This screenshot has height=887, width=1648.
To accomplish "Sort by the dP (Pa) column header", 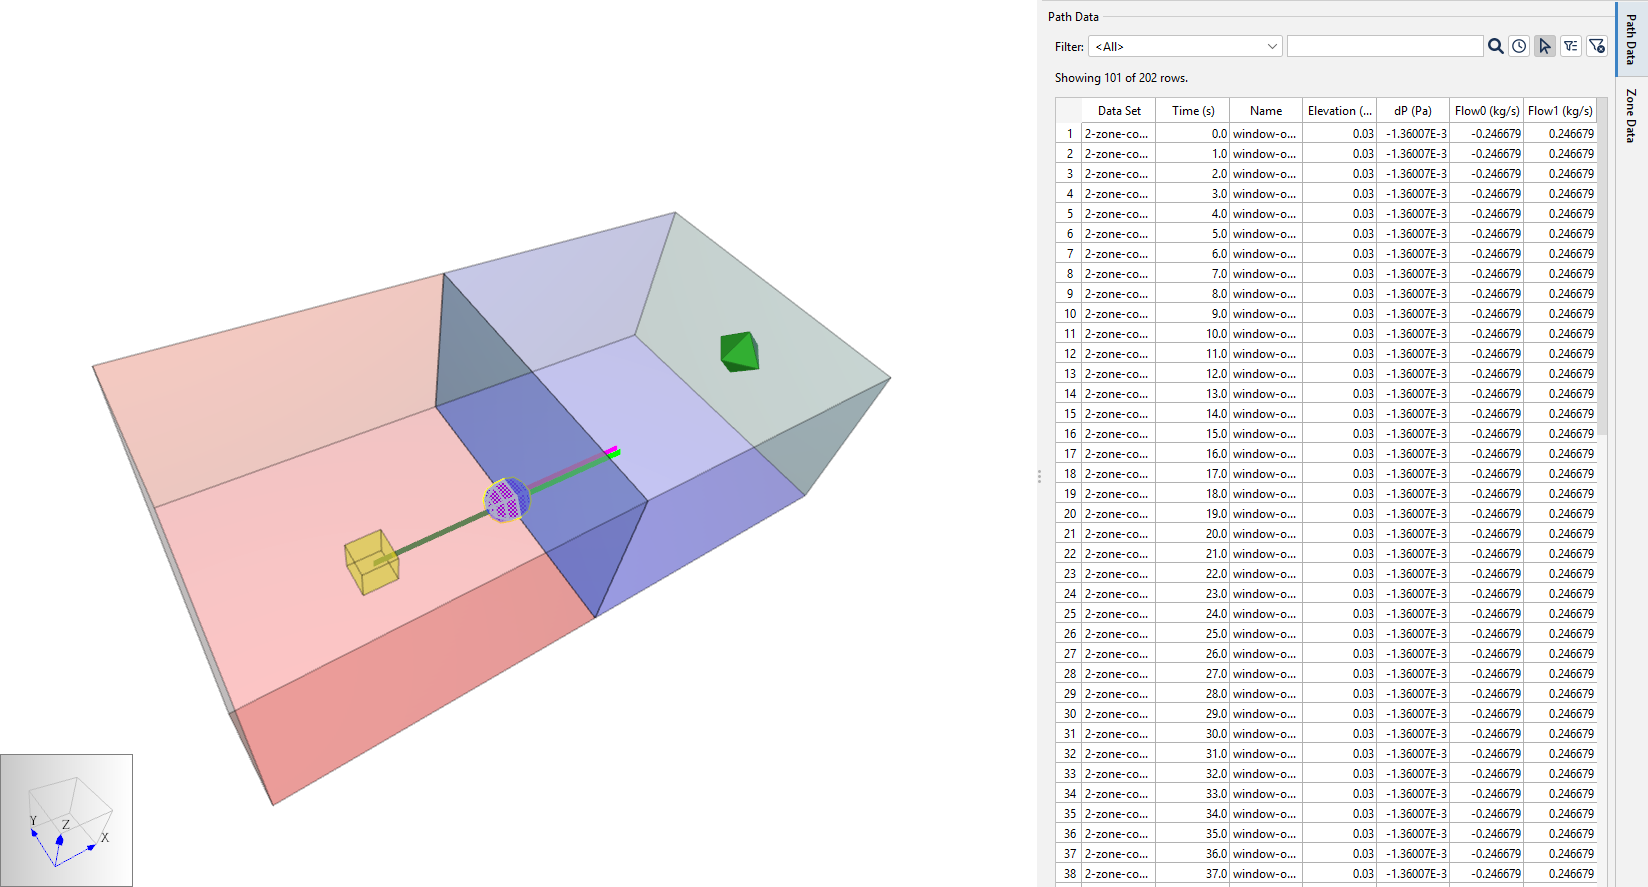I will 1413,111.
